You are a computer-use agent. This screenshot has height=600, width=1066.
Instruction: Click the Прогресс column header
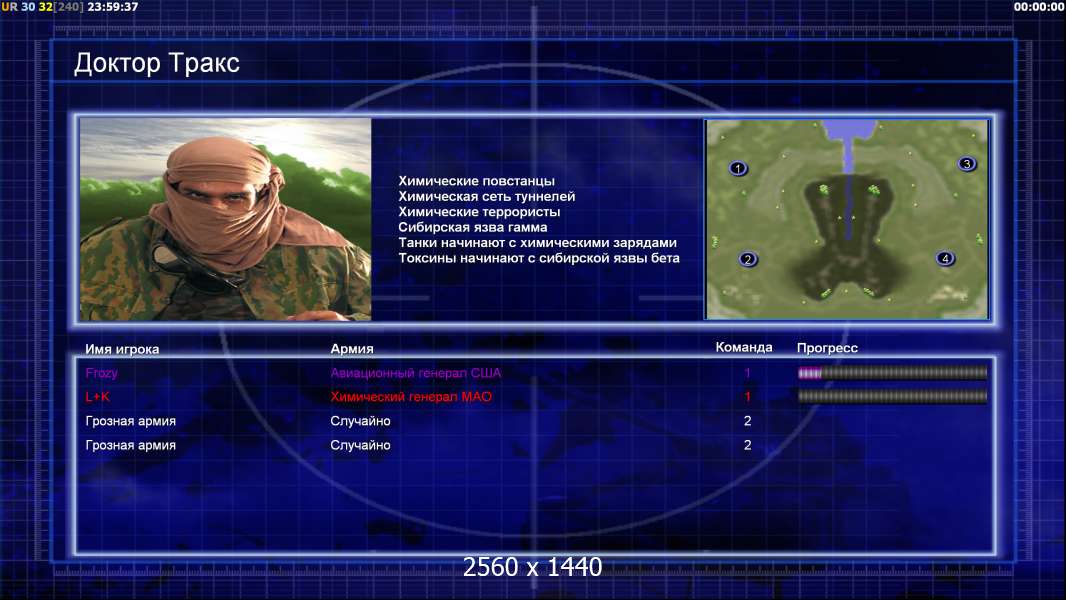pyautogui.click(x=827, y=348)
